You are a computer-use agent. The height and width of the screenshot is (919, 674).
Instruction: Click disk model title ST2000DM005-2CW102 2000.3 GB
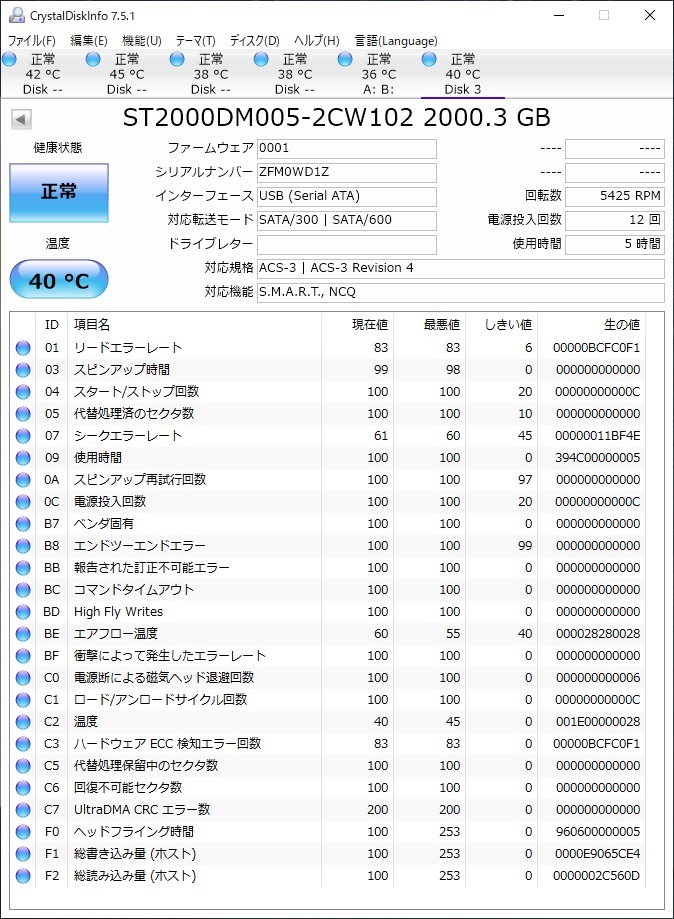[336, 118]
